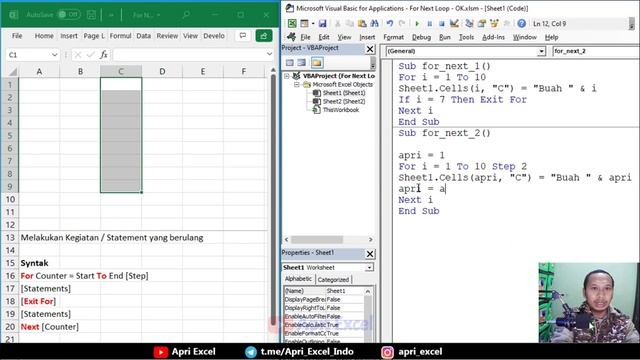The height and width of the screenshot is (360, 640).
Task: Collapse the Microsoft Excel Objects folder
Action: tap(297, 84)
